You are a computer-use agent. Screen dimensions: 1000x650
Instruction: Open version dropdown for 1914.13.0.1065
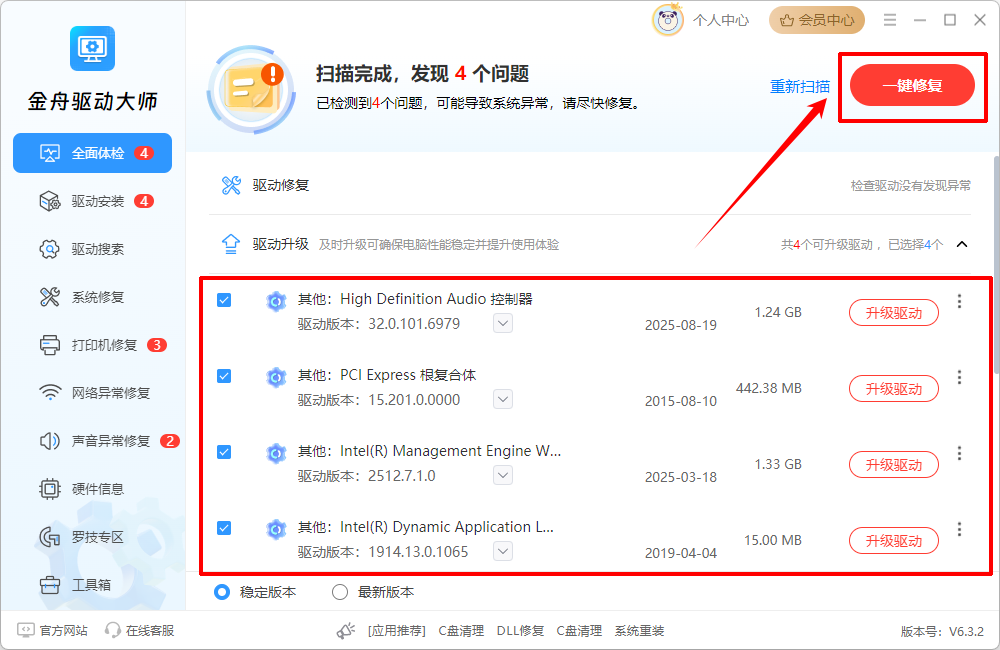503,551
